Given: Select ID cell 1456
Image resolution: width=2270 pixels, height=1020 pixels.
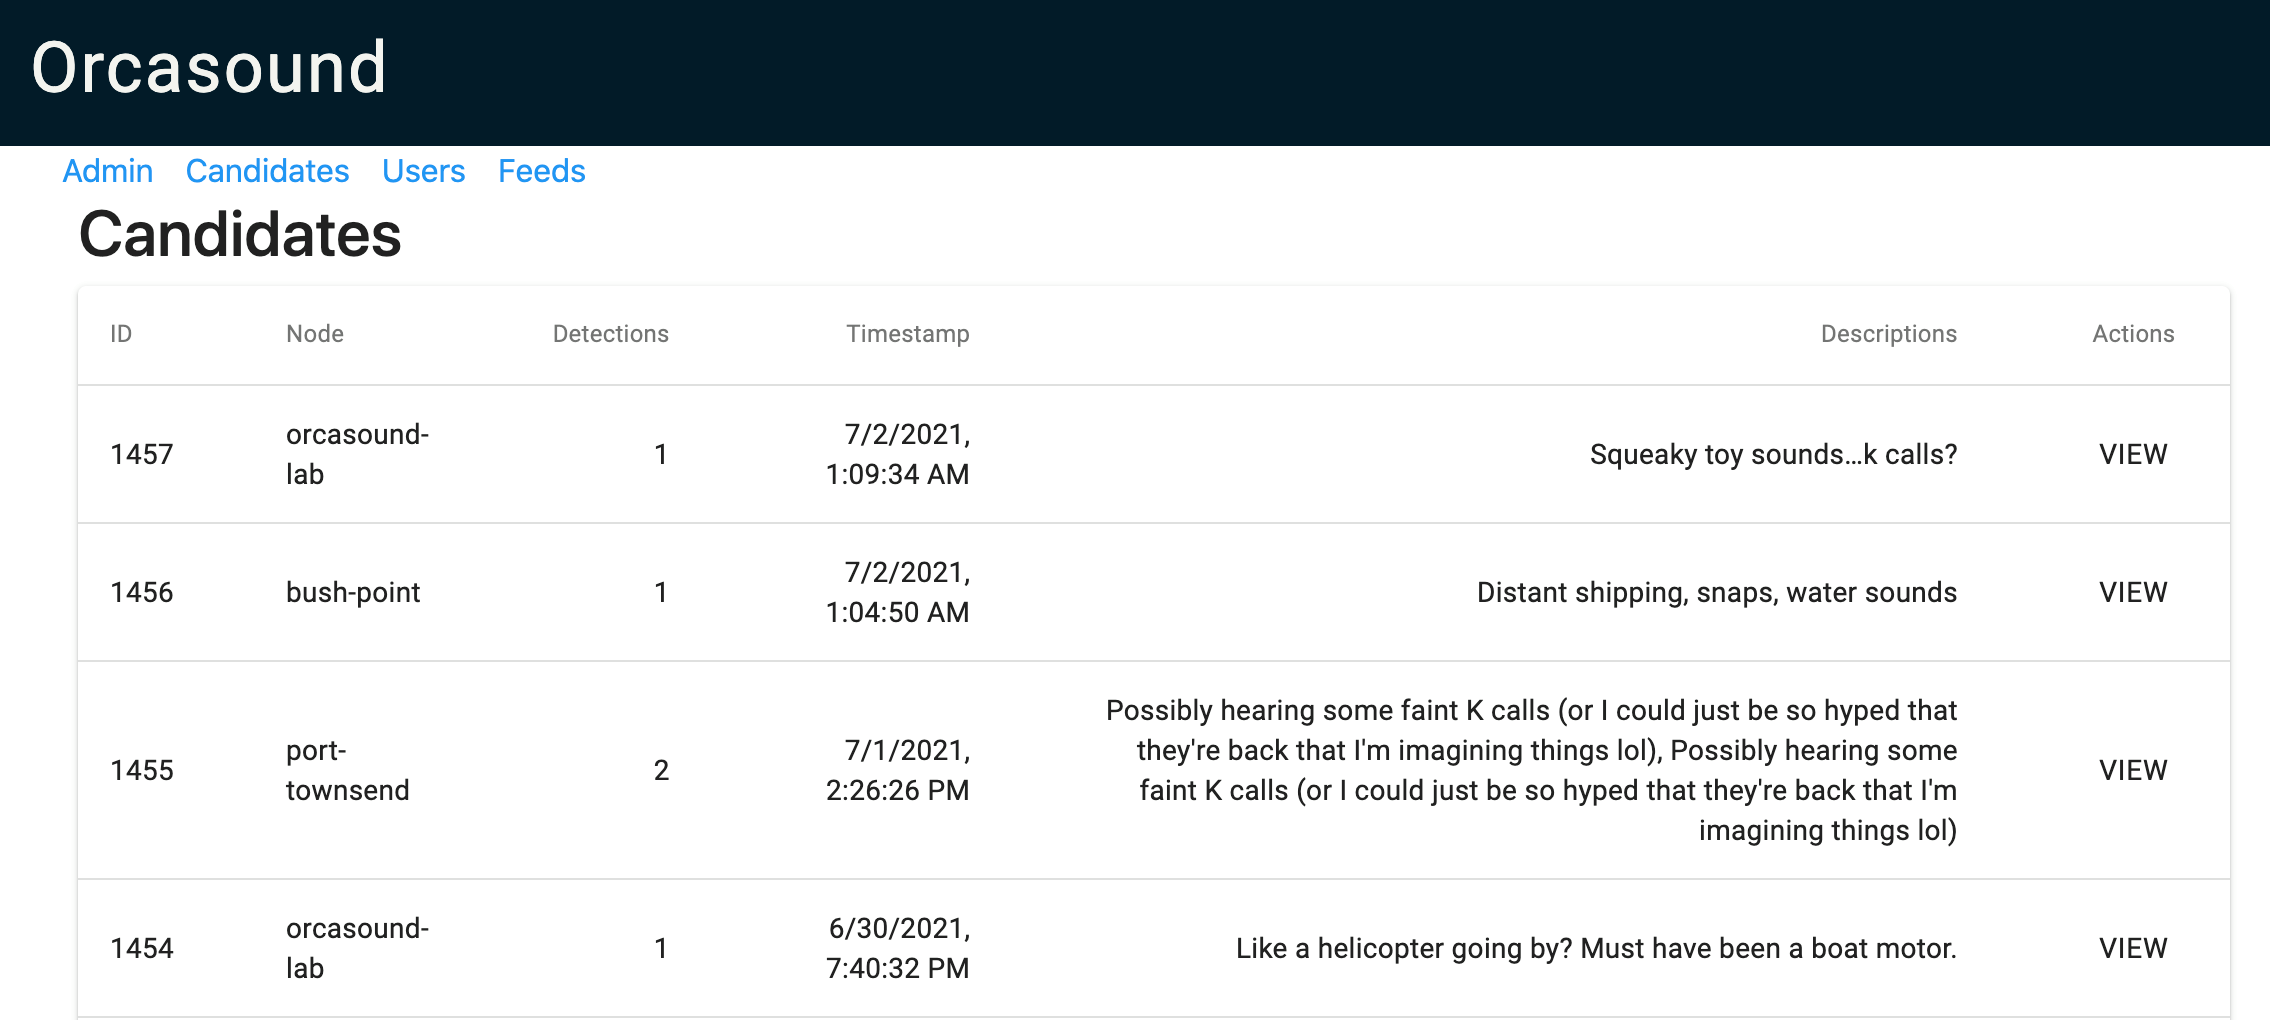Looking at the screenshot, I should (x=142, y=592).
